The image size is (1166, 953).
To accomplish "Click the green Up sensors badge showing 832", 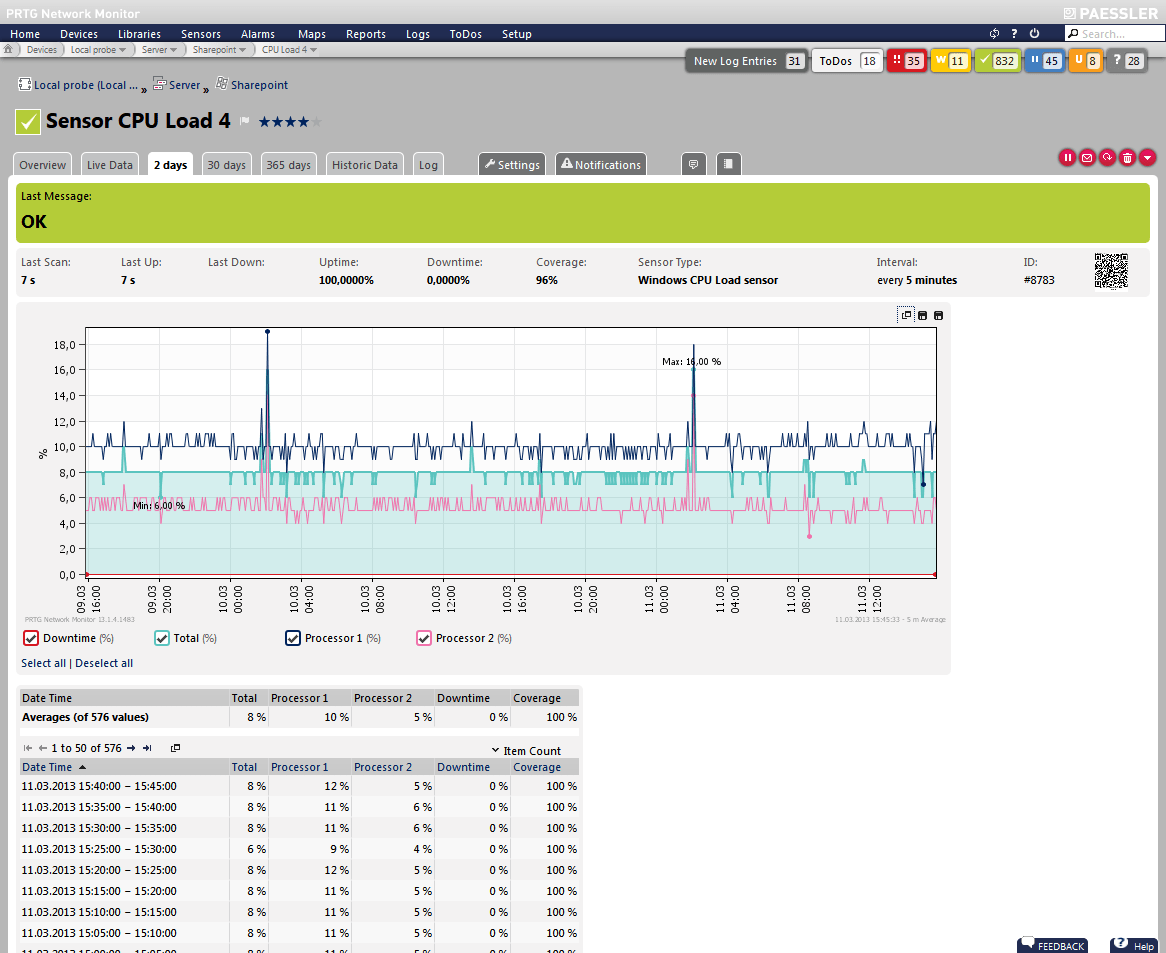I will tap(997, 61).
